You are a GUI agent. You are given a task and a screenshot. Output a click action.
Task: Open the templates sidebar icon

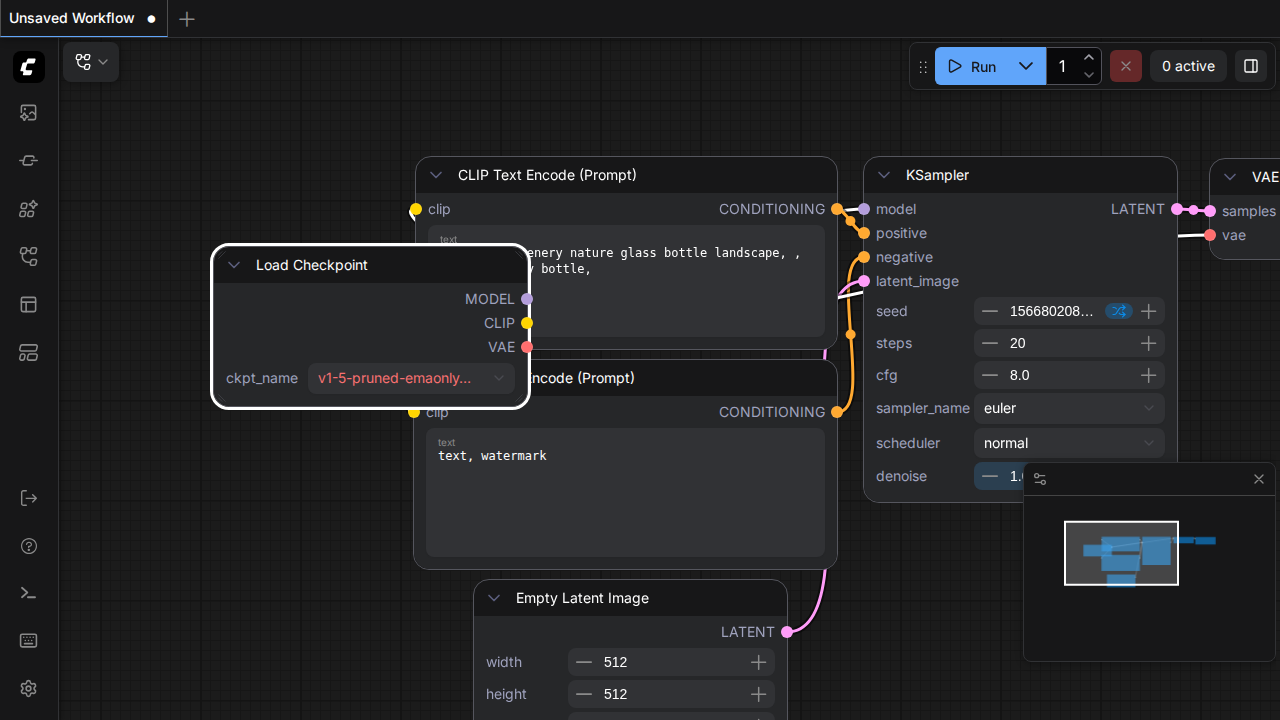click(x=28, y=305)
